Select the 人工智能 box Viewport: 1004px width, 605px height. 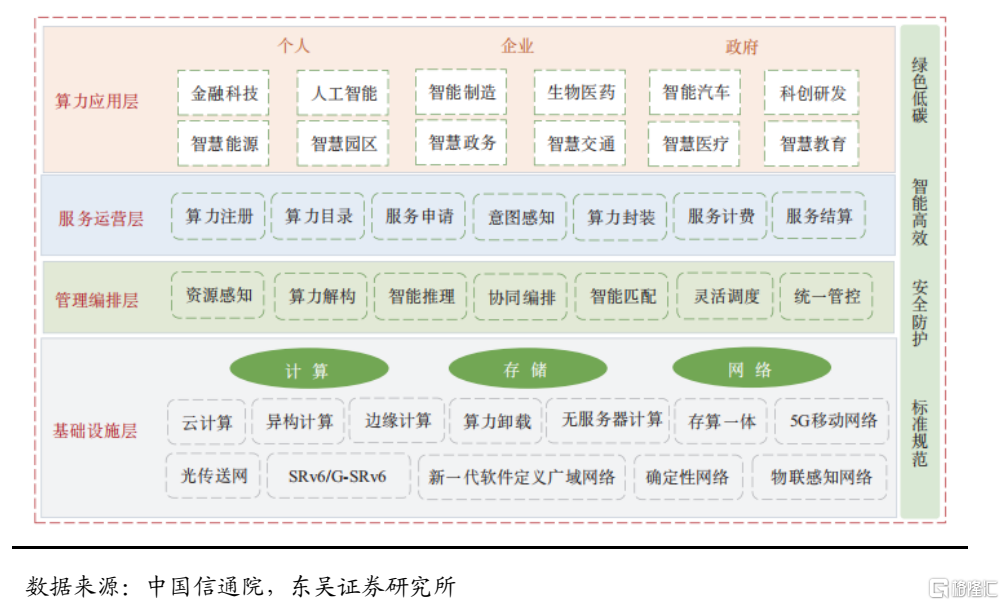pyautogui.click(x=343, y=93)
